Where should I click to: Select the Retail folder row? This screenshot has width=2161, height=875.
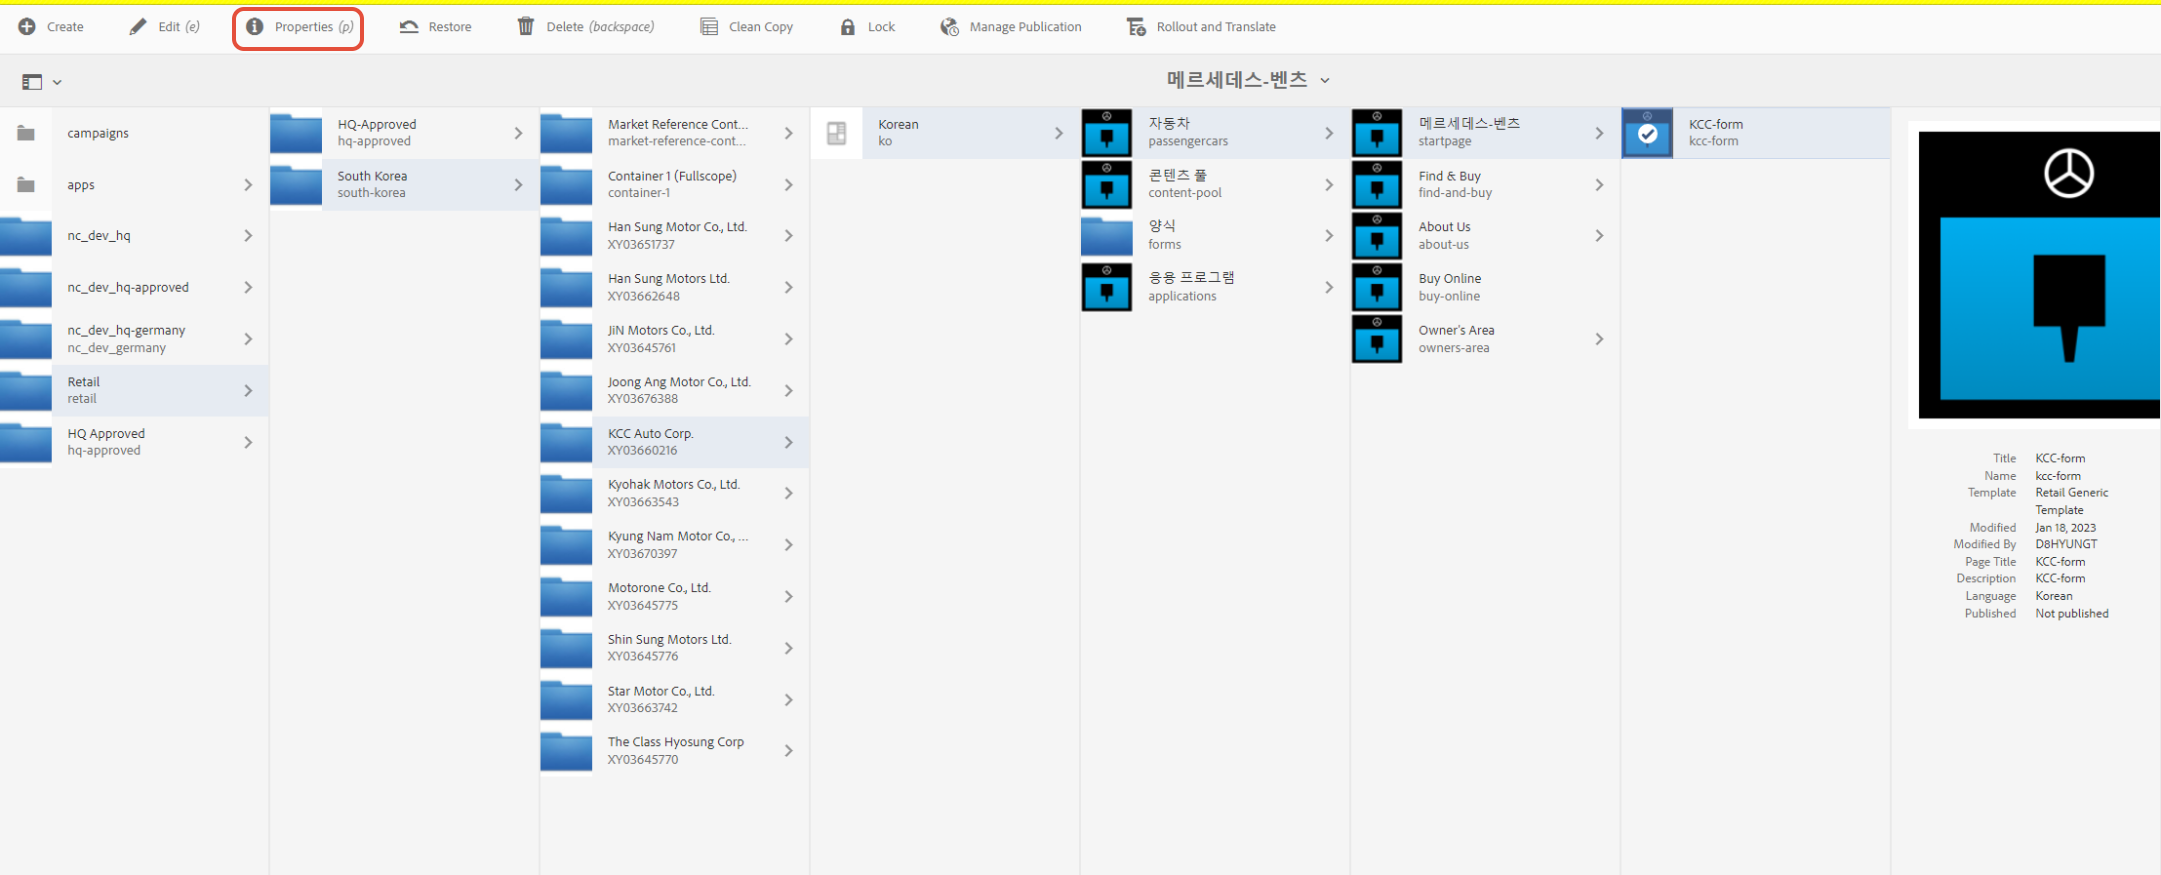(134, 390)
